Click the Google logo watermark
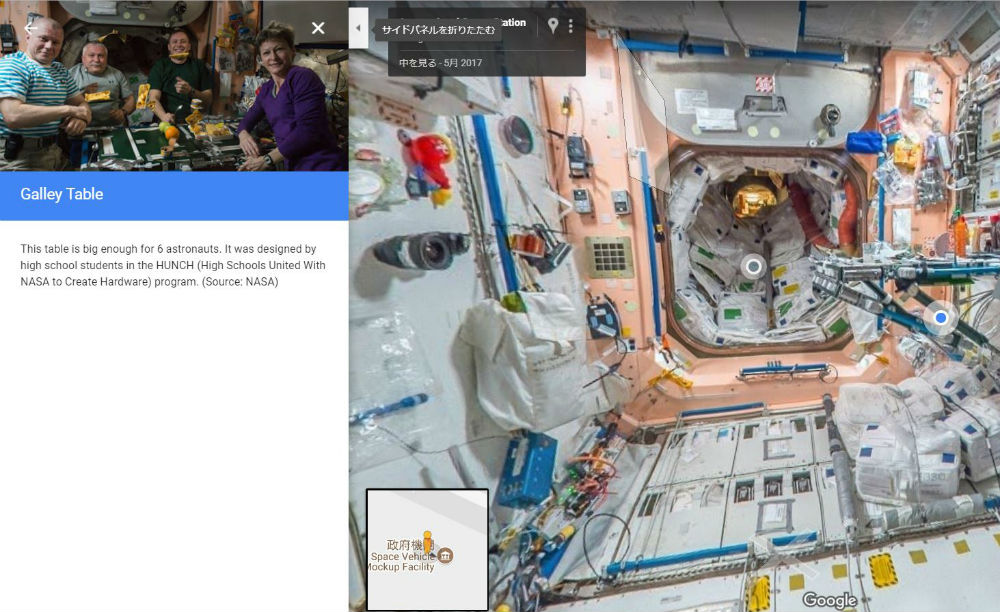The width and height of the screenshot is (1000, 612). pyautogui.click(x=830, y=600)
